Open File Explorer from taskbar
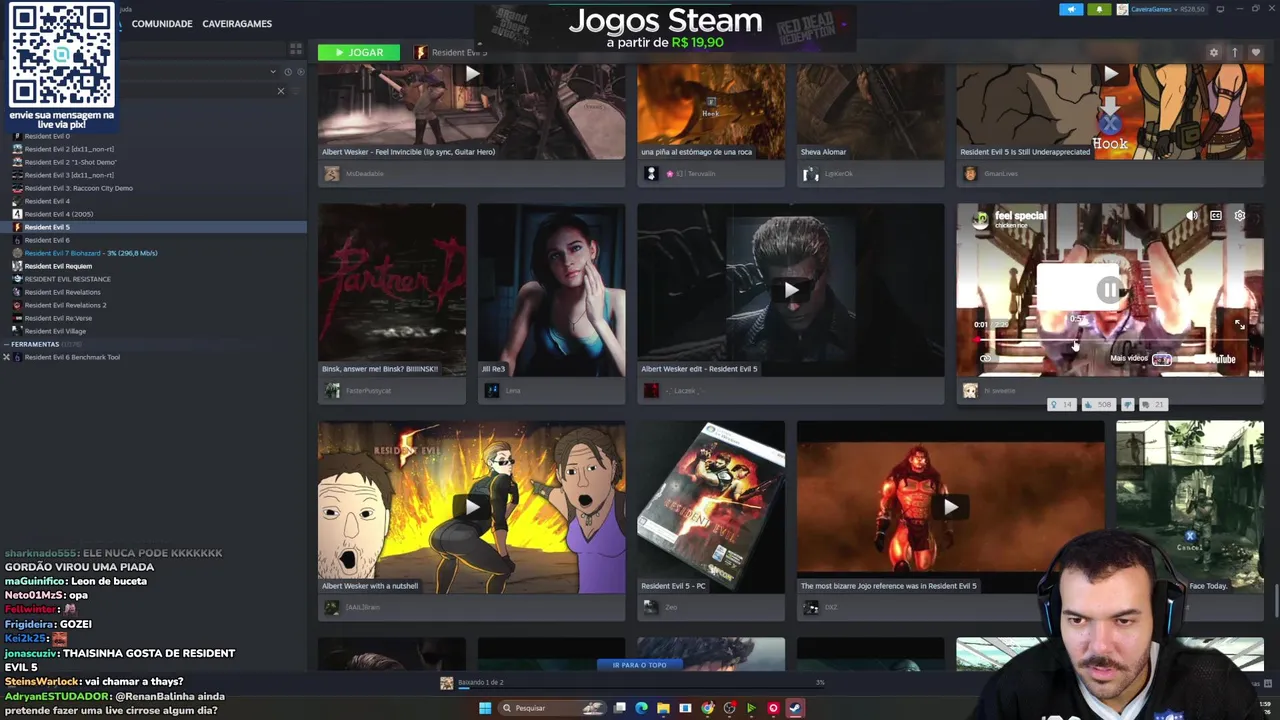This screenshot has height=720, width=1280. [x=663, y=708]
